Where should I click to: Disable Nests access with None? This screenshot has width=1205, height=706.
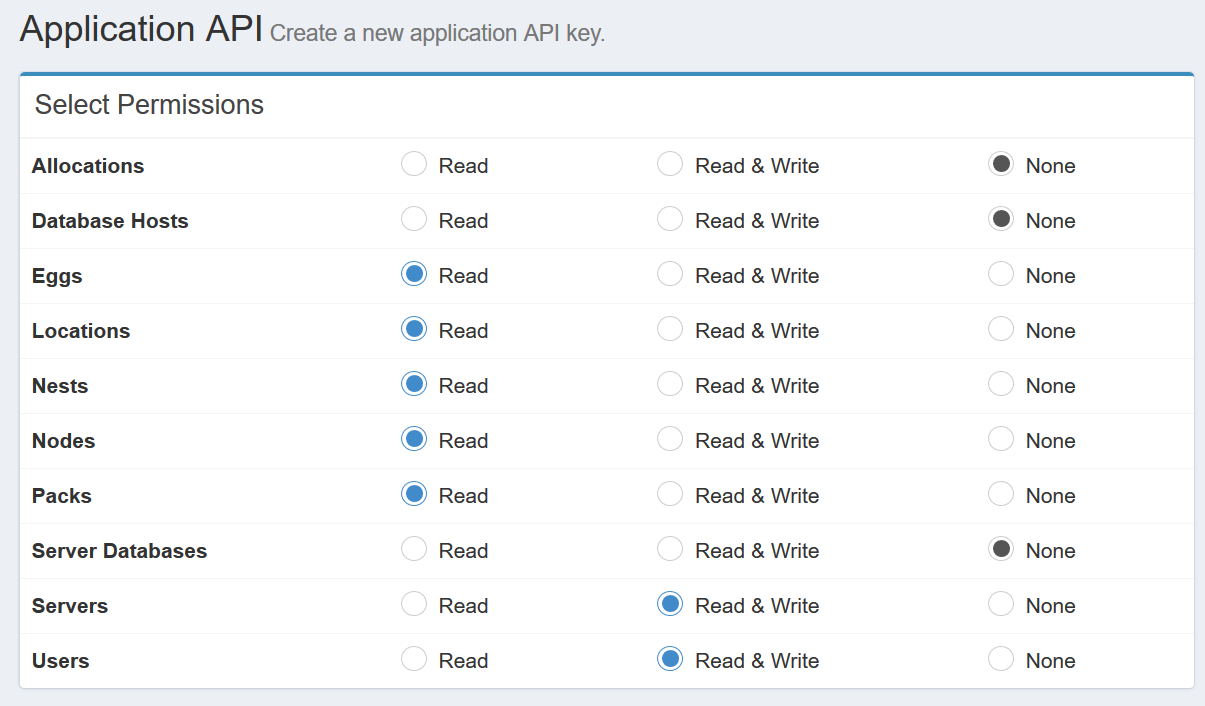click(x=1001, y=384)
